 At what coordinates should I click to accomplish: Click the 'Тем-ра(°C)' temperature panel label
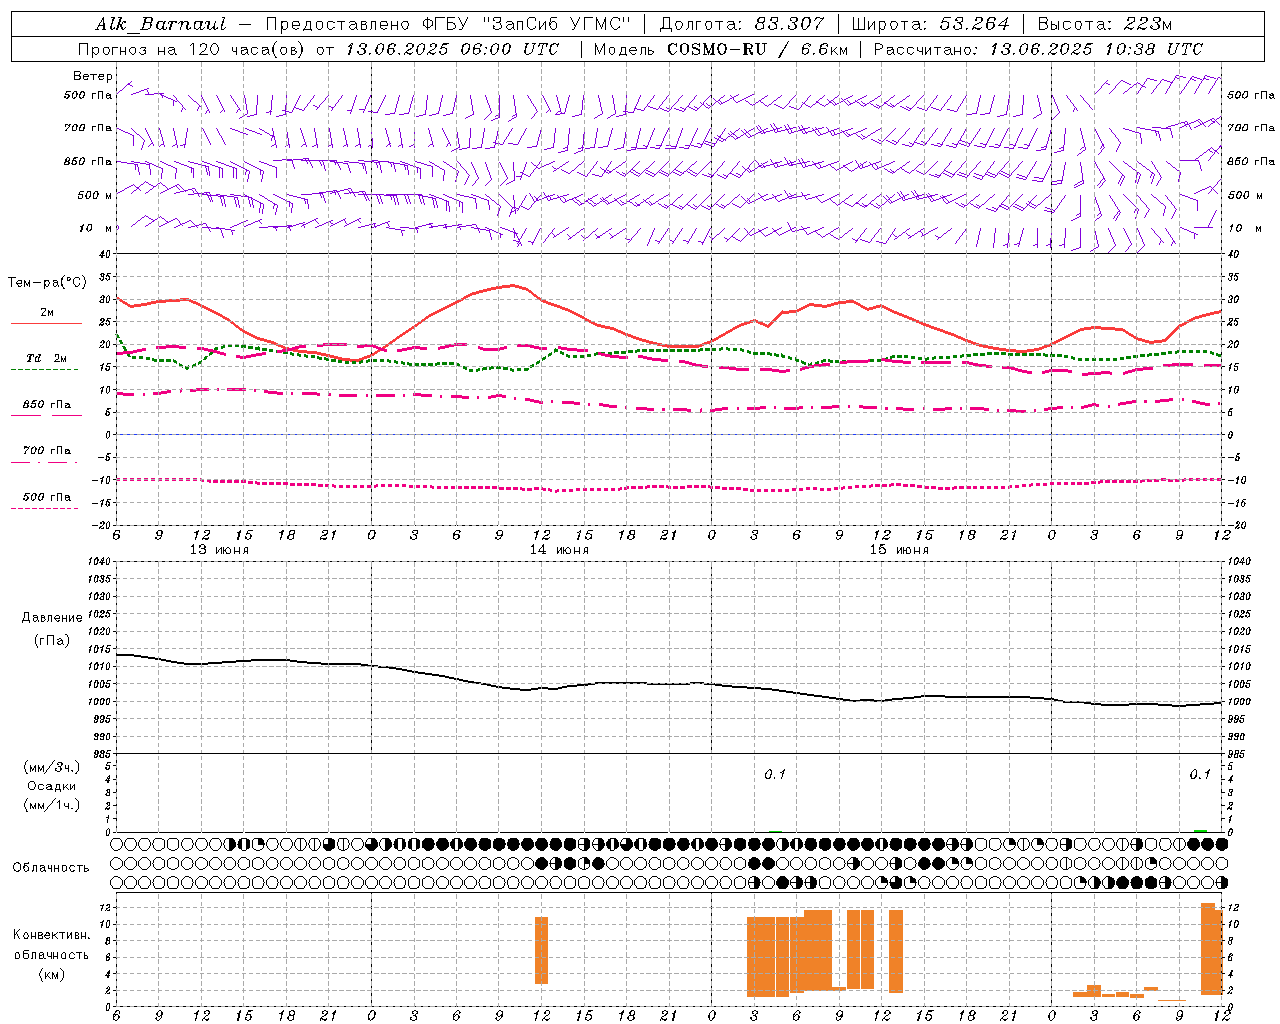[x=47, y=283]
